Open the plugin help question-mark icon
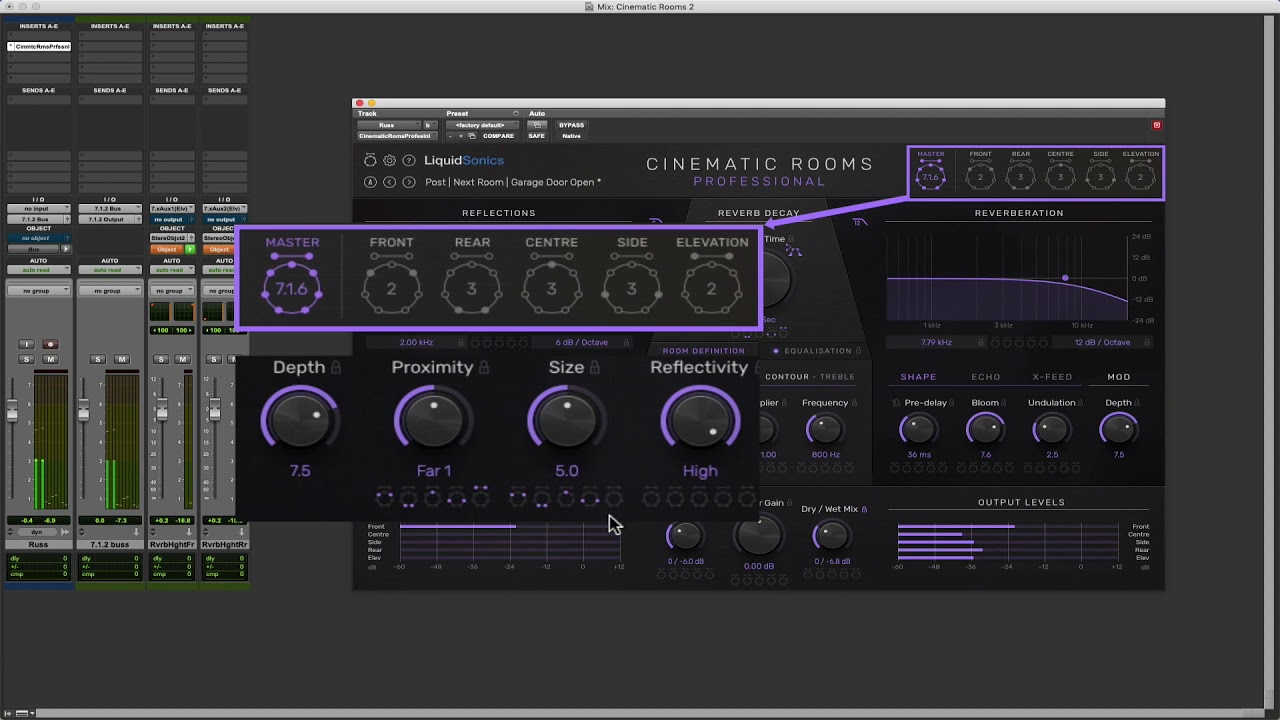The width and height of the screenshot is (1280, 720). tap(408, 160)
